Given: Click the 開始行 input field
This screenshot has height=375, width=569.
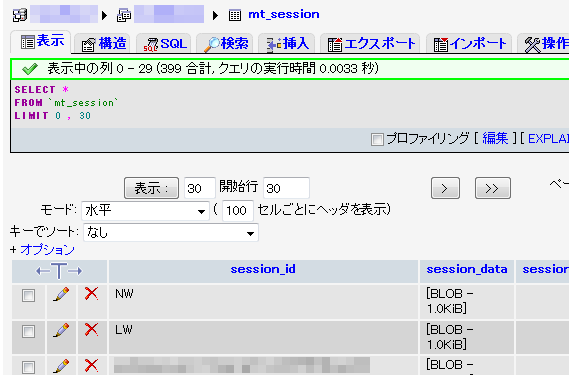Looking at the screenshot, I should coord(286,188).
